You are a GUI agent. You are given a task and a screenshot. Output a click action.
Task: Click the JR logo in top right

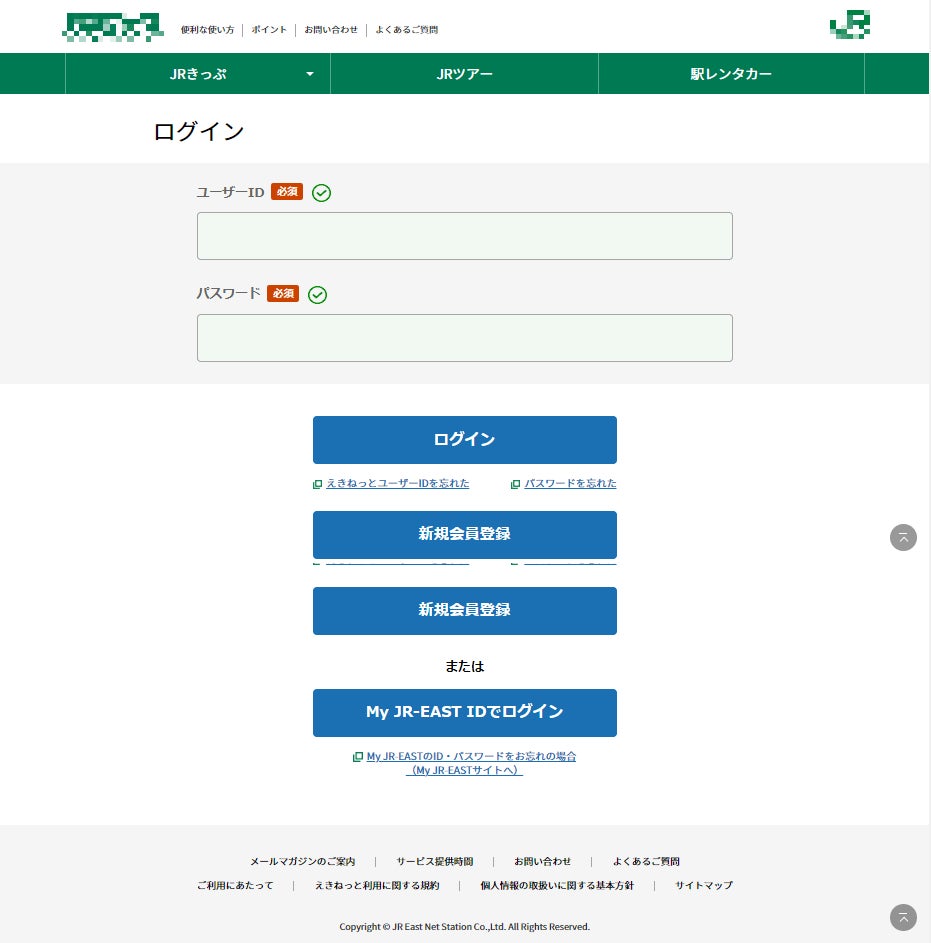pyautogui.click(x=850, y=25)
